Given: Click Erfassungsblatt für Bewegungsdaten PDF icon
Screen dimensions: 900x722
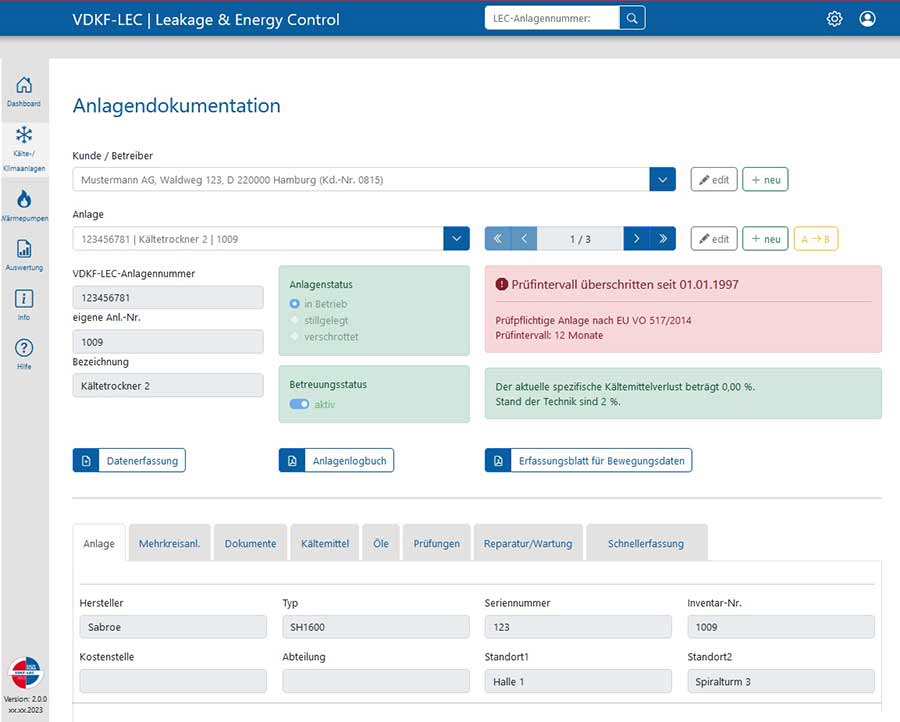Looking at the screenshot, I should [498, 460].
